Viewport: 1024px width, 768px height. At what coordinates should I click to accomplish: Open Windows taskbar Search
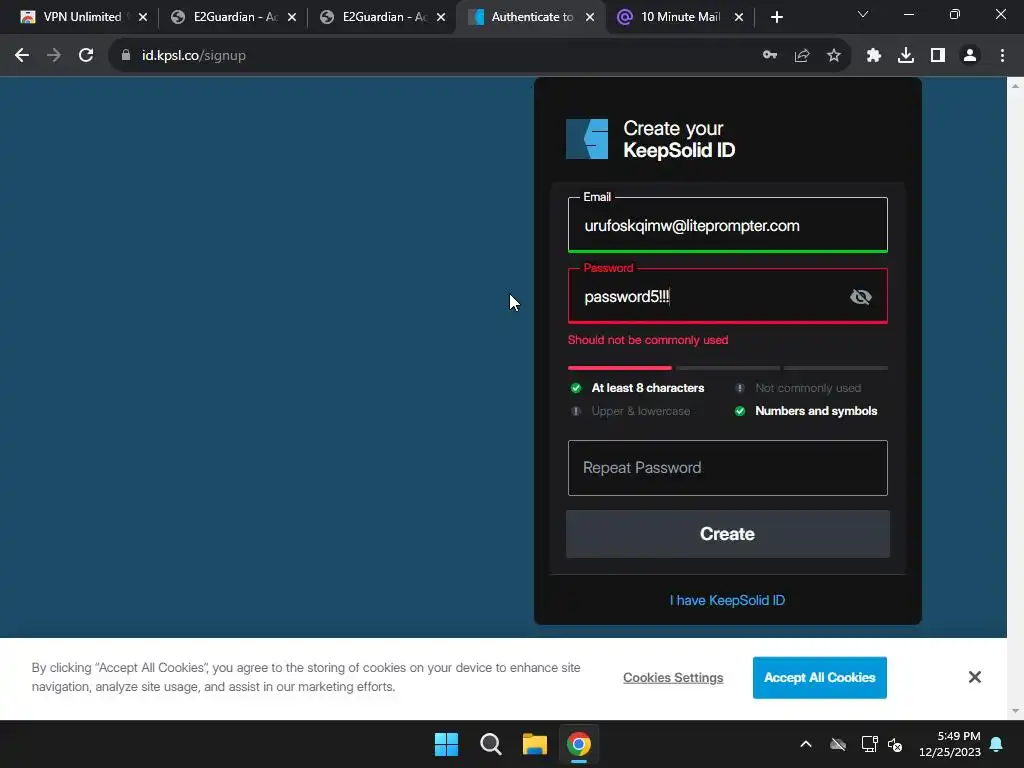pos(490,744)
